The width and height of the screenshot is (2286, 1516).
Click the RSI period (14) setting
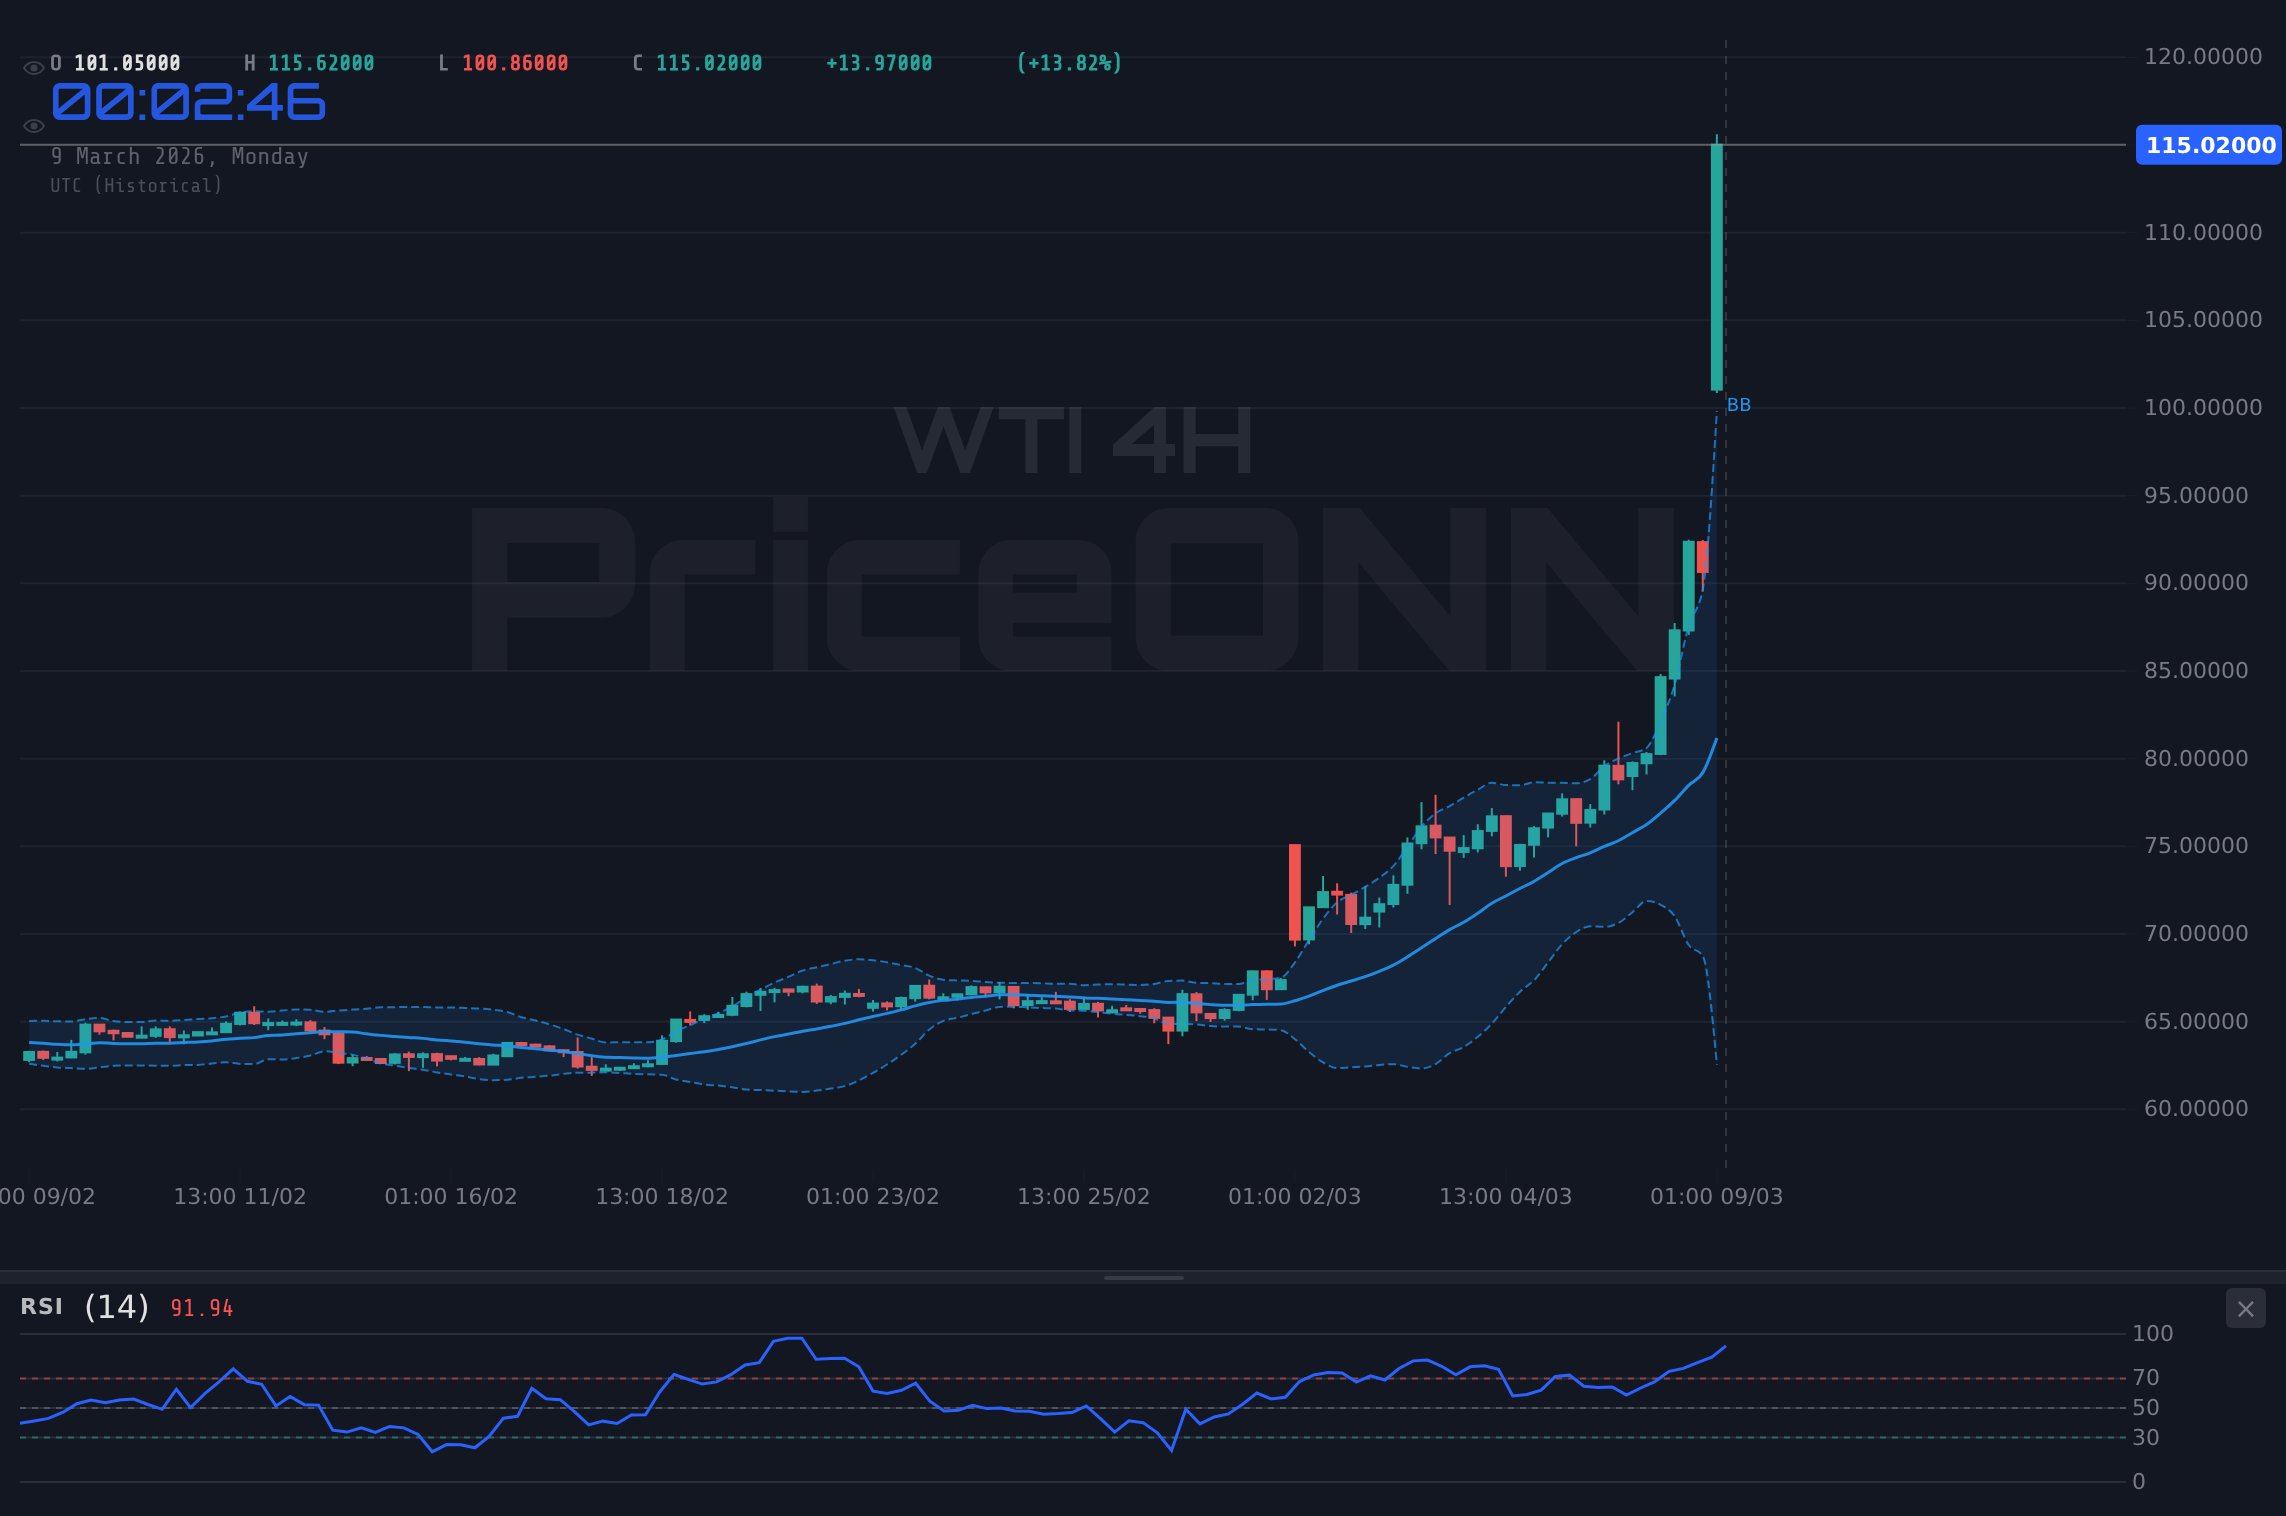pos(117,1307)
